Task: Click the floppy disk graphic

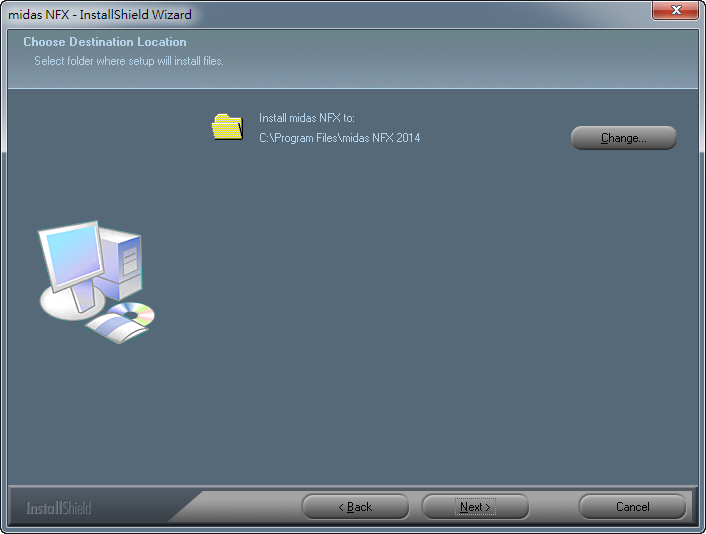Action: 110,329
